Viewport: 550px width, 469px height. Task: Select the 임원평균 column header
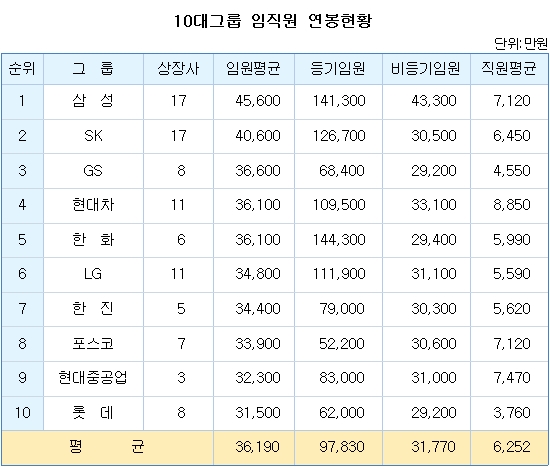pyautogui.click(x=254, y=69)
